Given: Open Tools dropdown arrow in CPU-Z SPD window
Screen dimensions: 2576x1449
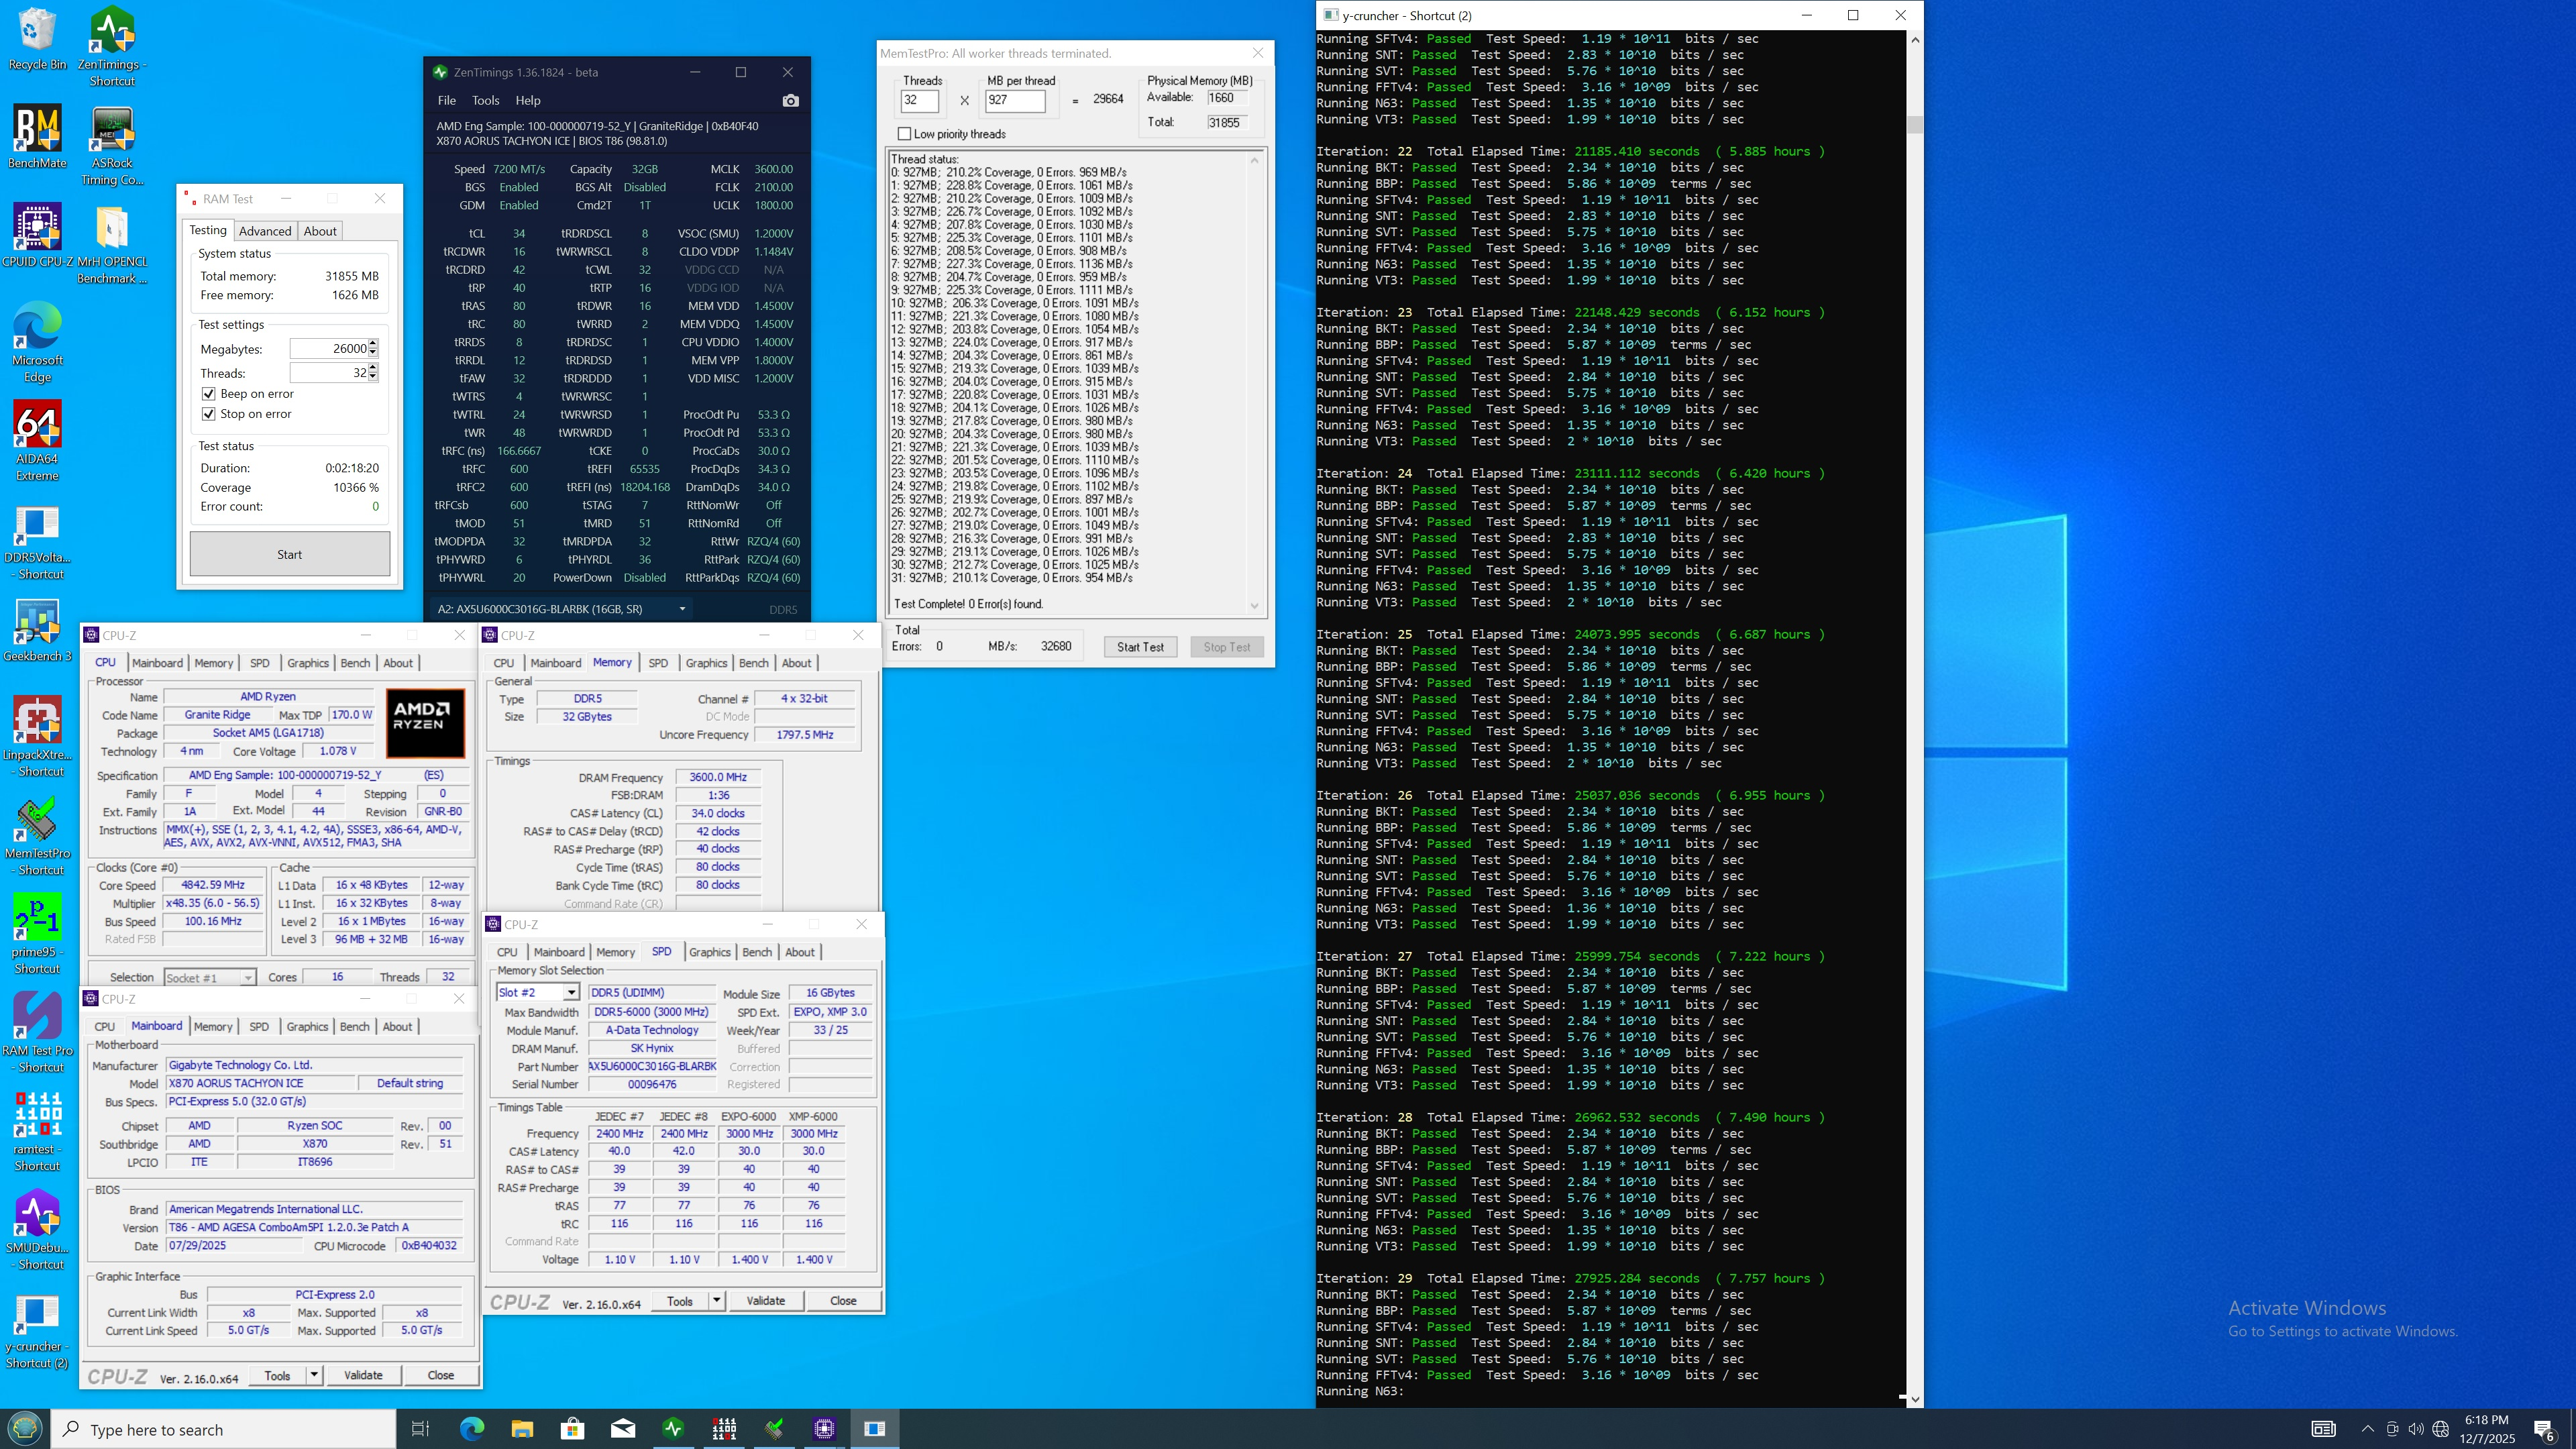Looking at the screenshot, I should [x=716, y=1301].
